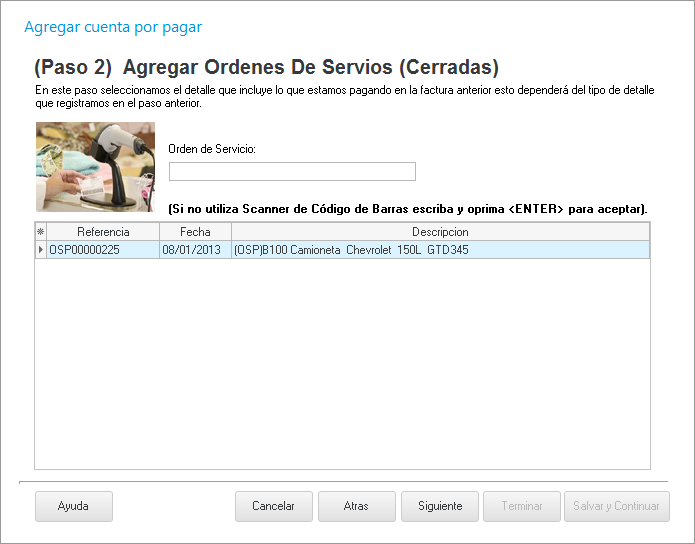Focus the Orden de Servicio text field
The image size is (695, 544).
pyautogui.click(x=292, y=172)
